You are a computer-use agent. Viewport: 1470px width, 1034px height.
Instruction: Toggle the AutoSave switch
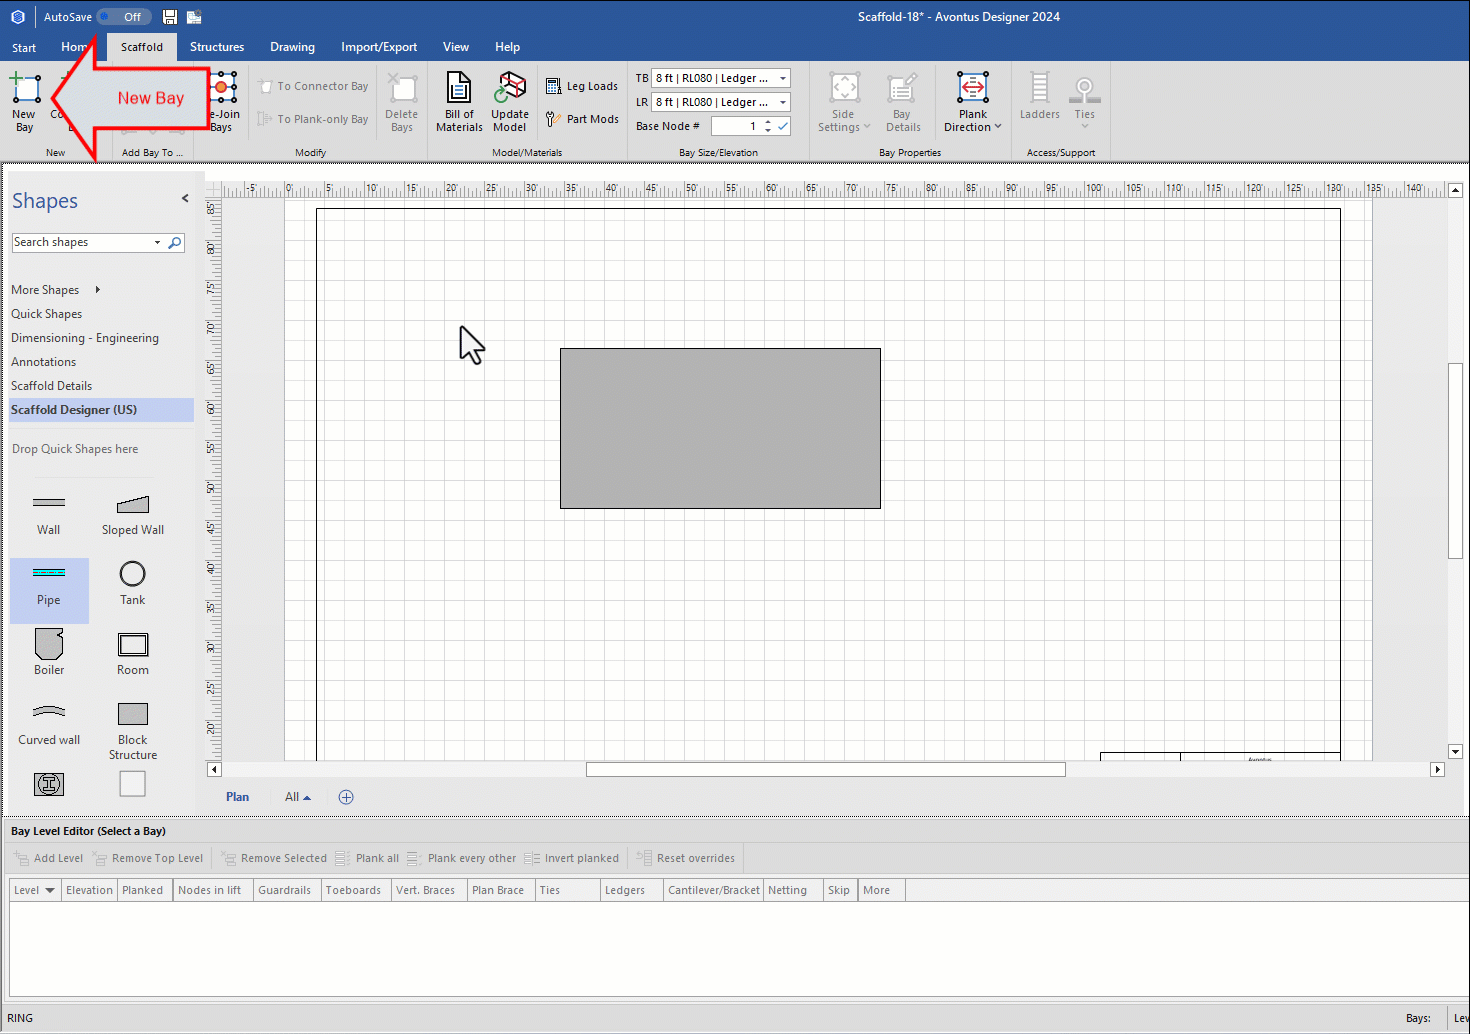124,17
